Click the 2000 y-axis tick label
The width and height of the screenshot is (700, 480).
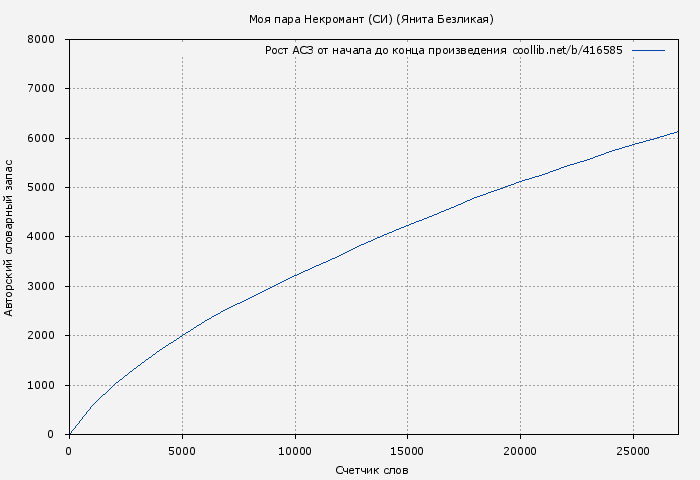pos(40,336)
